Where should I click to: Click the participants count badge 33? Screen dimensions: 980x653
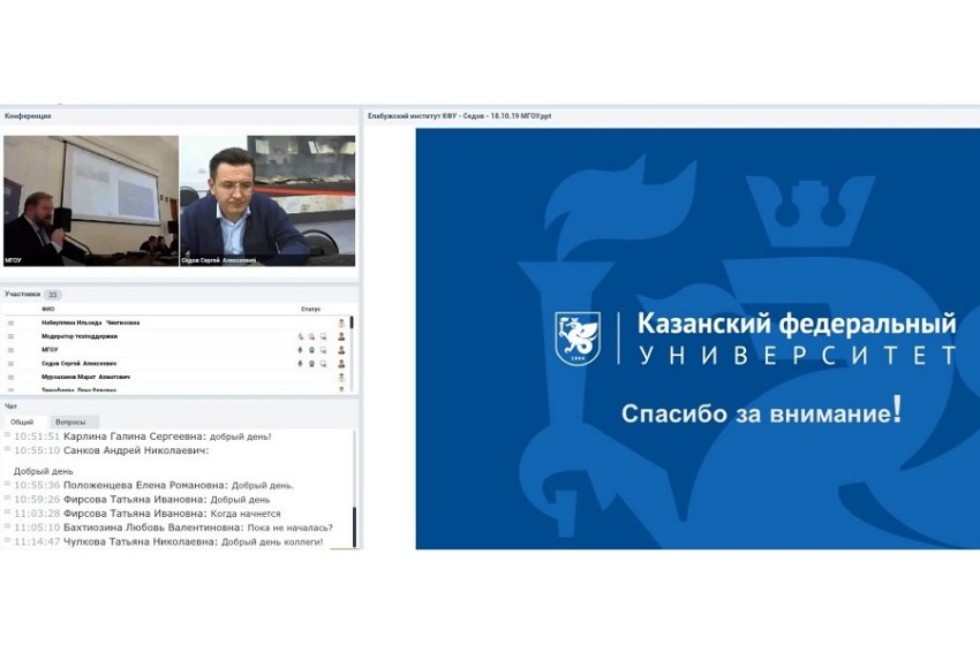click(52, 295)
